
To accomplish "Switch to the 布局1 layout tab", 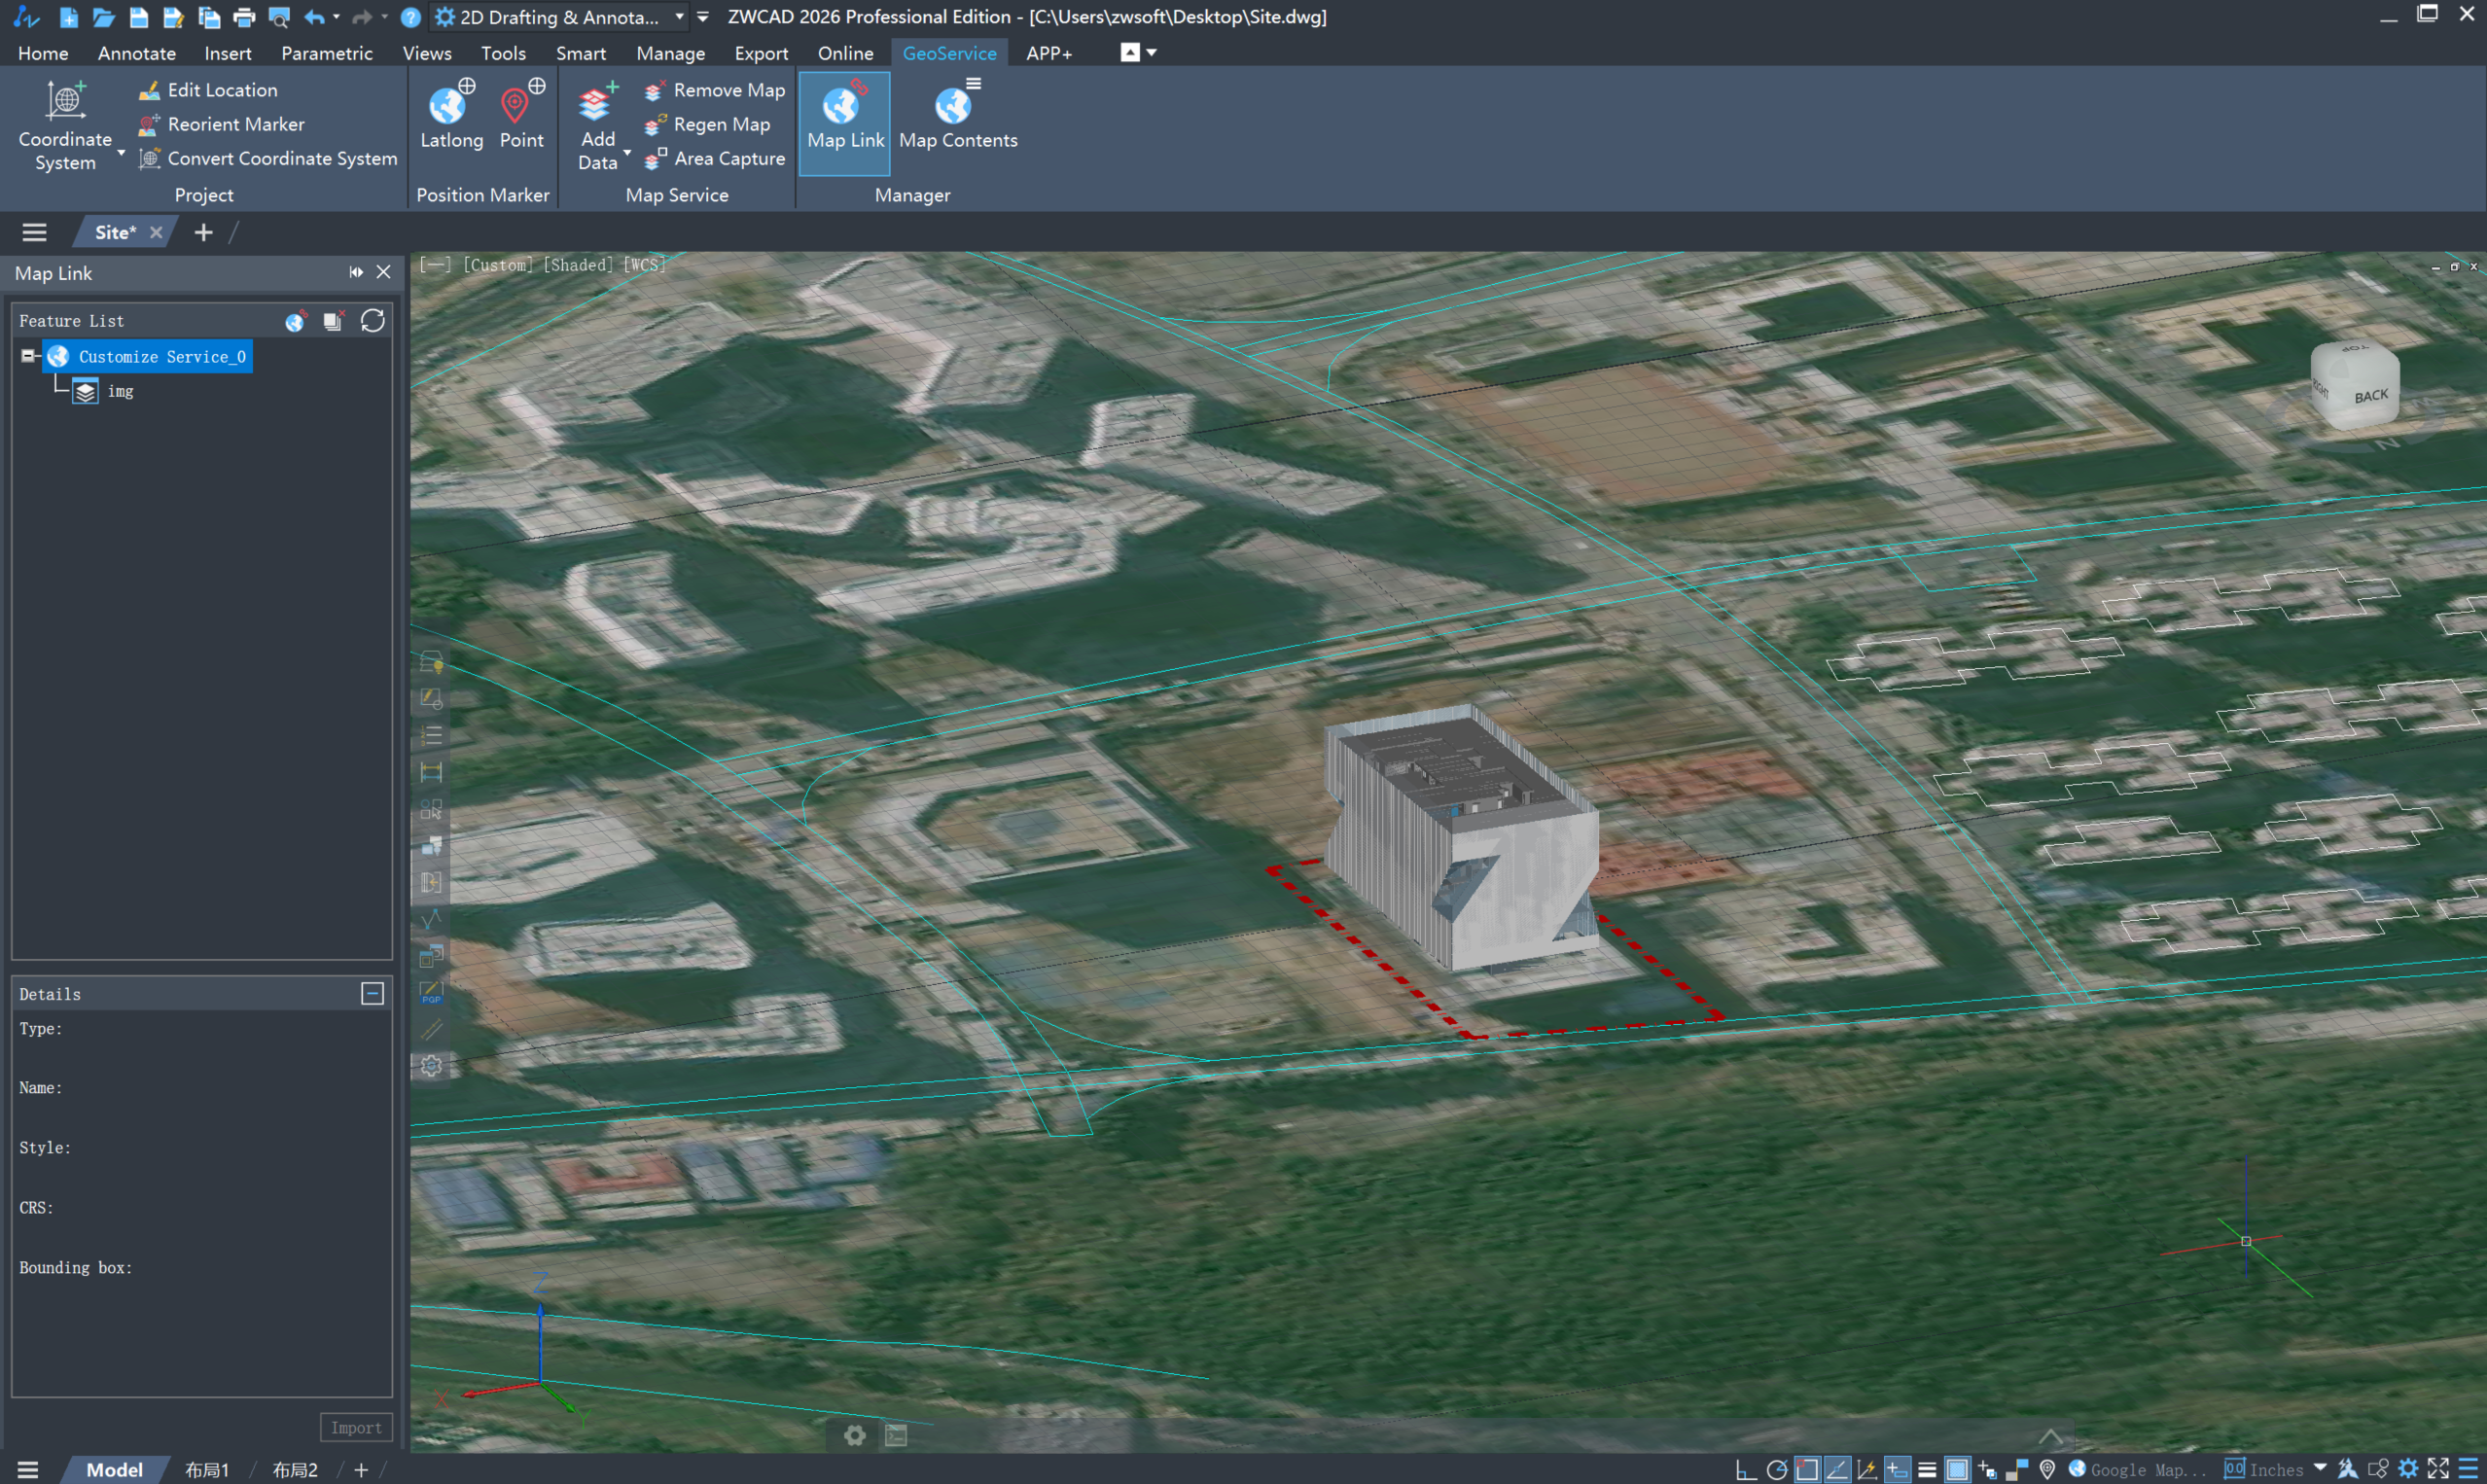I will click(x=207, y=1469).
